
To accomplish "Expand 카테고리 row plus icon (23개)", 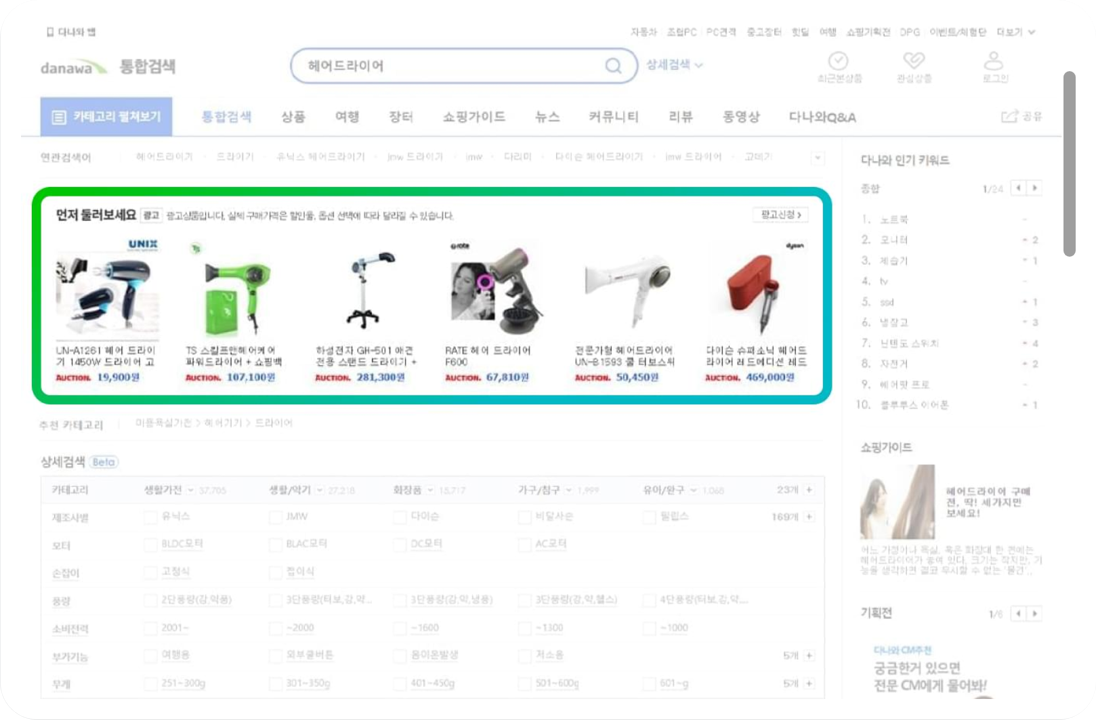I will (x=809, y=490).
